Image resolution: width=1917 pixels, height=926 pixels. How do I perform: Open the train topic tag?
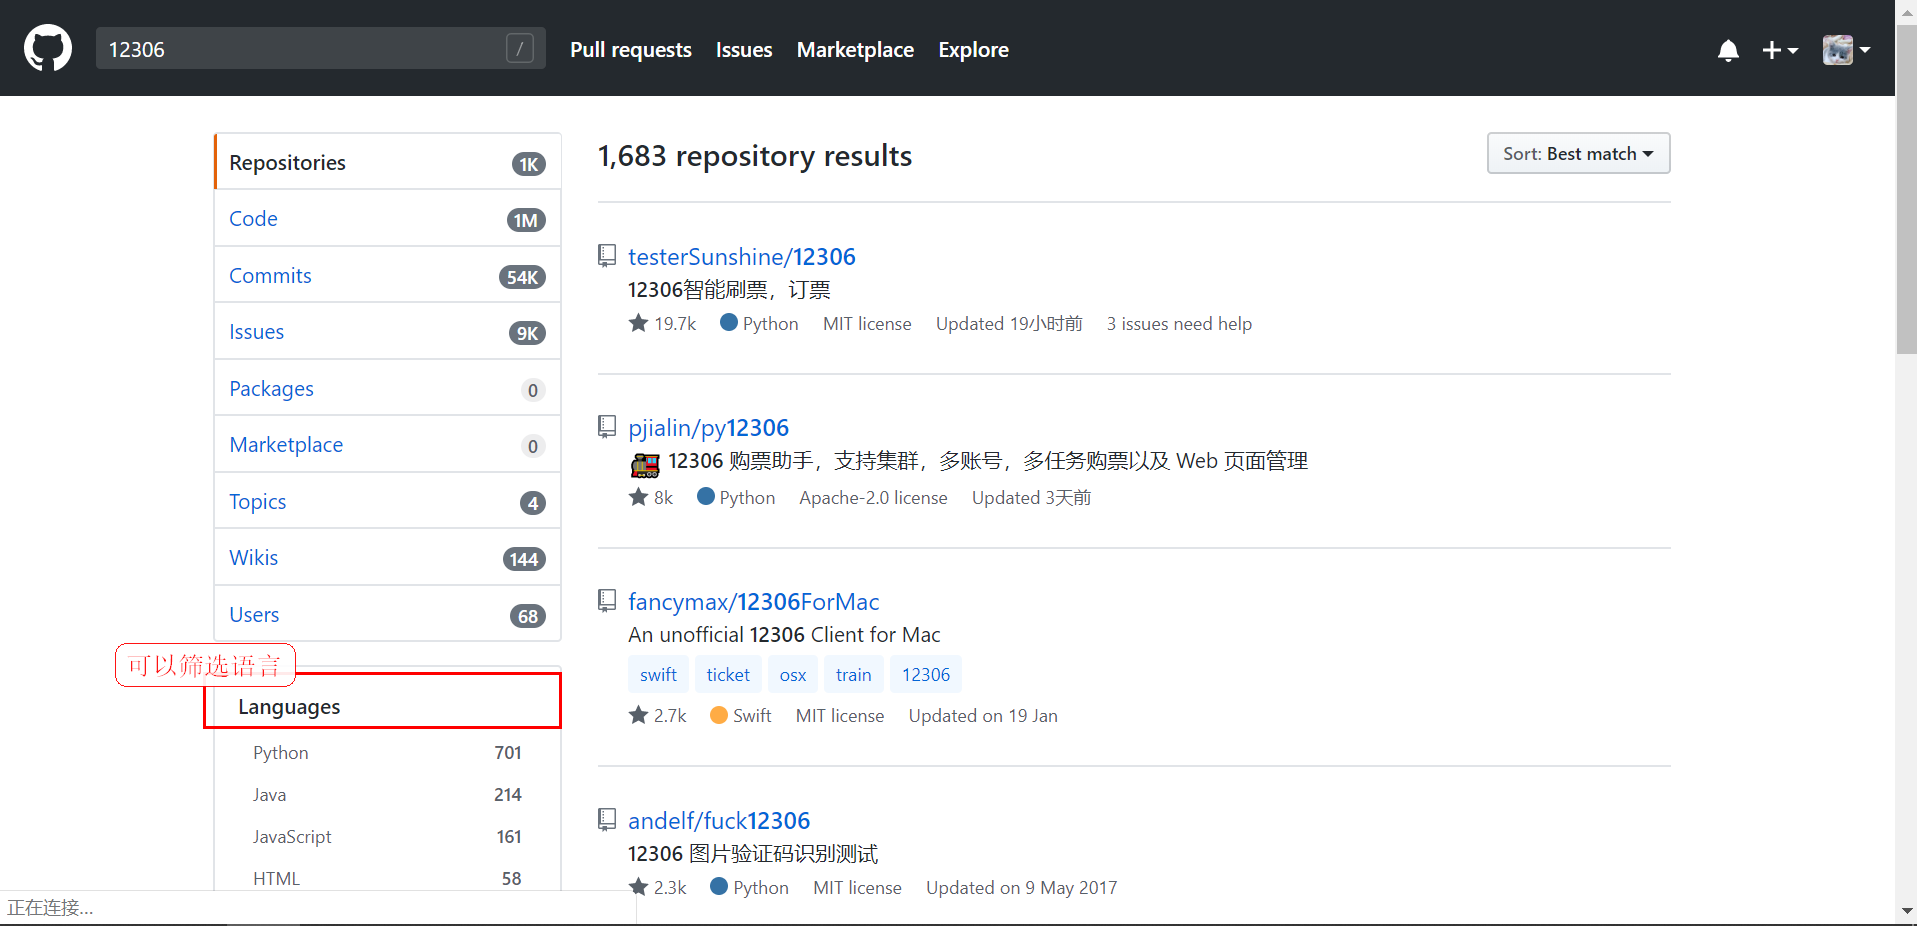click(x=854, y=675)
